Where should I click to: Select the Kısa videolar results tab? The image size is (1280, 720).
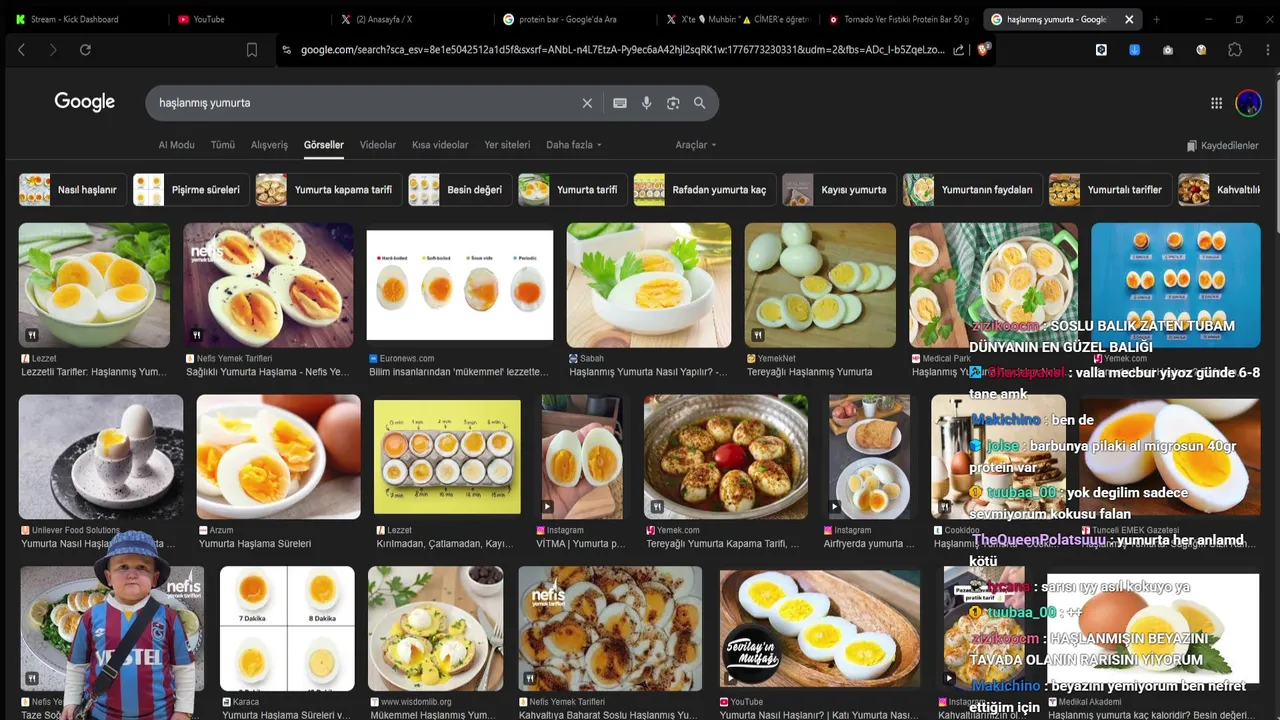point(440,145)
